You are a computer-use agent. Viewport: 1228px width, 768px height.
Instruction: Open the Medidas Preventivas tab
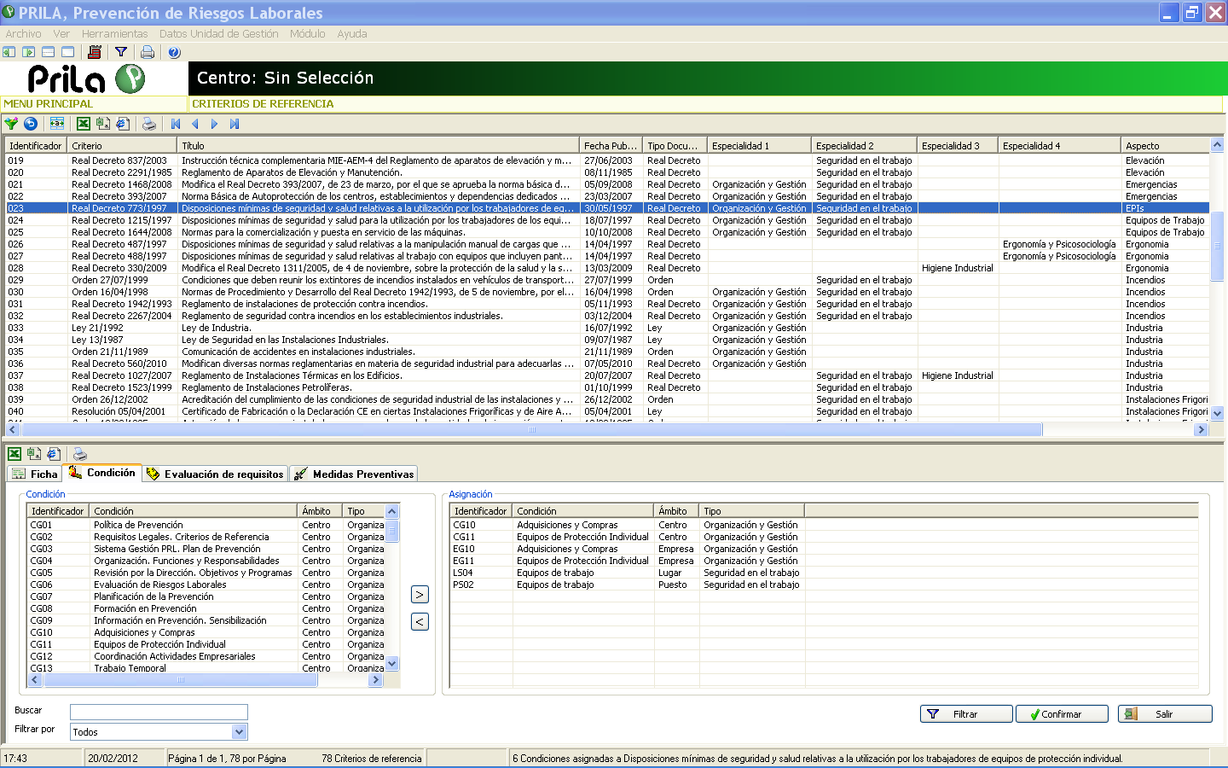pyautogui.click(x=354, y=474)
